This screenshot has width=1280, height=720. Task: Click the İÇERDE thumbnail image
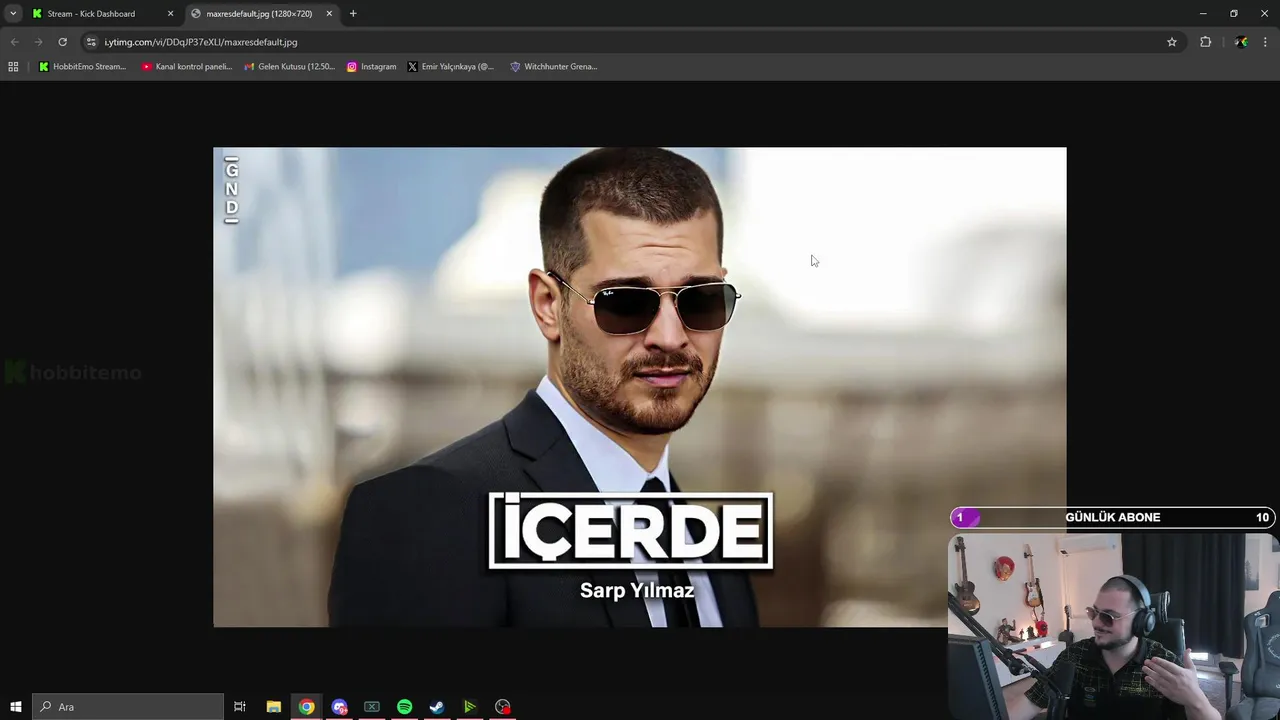(x=640, y=387)
